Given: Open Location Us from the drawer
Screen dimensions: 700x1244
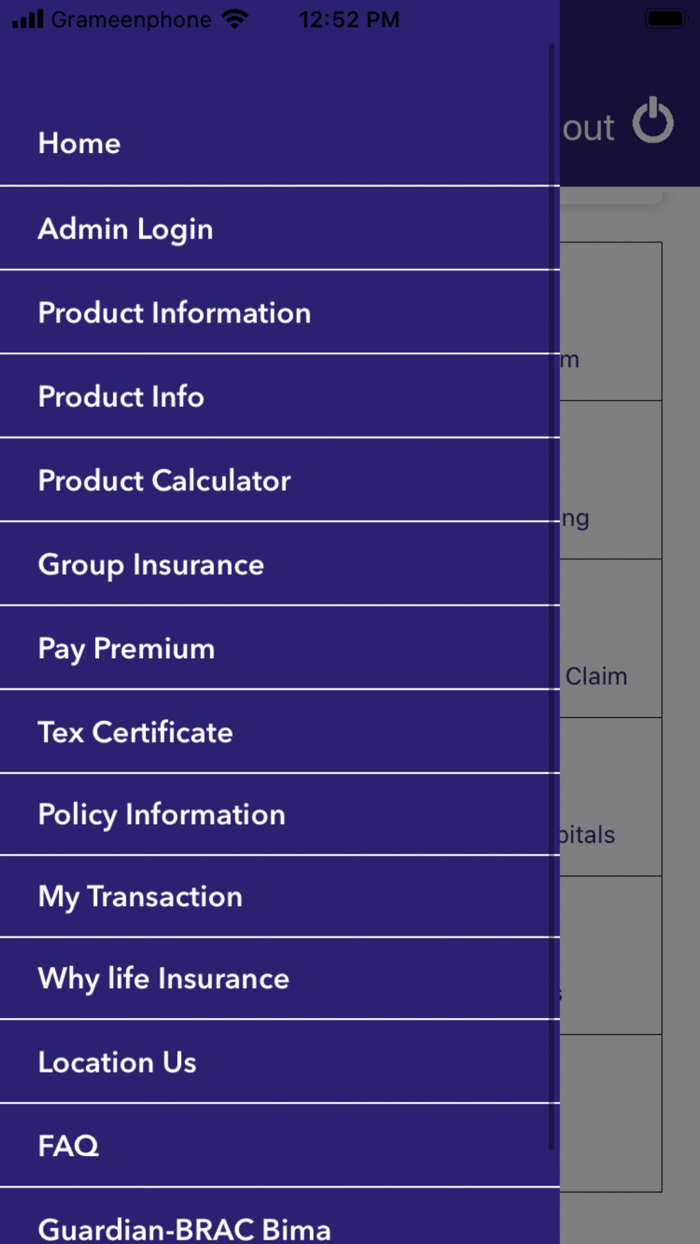Looking at the screenshot, I should click(117, 1062).
